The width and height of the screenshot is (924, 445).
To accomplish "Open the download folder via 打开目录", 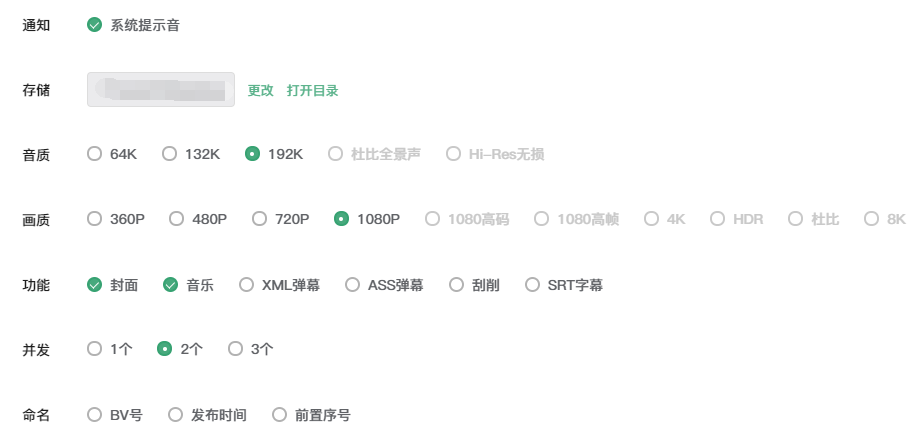I will 312,90.
